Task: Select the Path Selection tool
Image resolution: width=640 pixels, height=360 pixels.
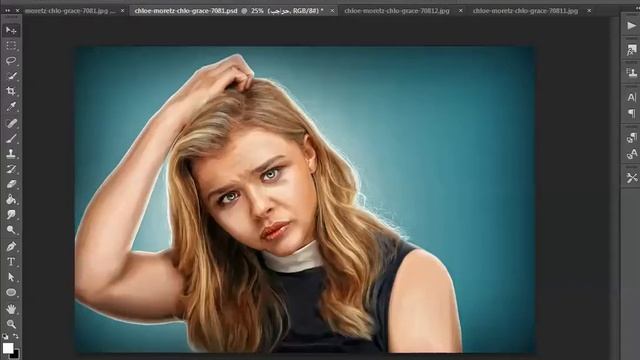Action: [x=11, y=277]
